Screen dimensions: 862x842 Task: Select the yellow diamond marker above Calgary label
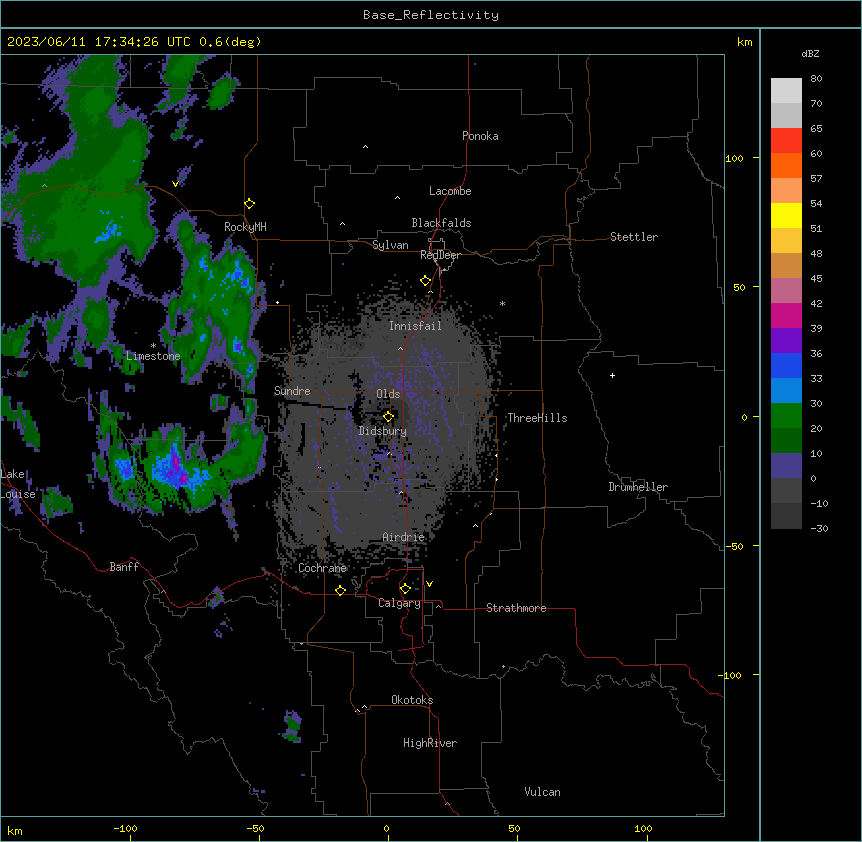(x=405, y=589)
